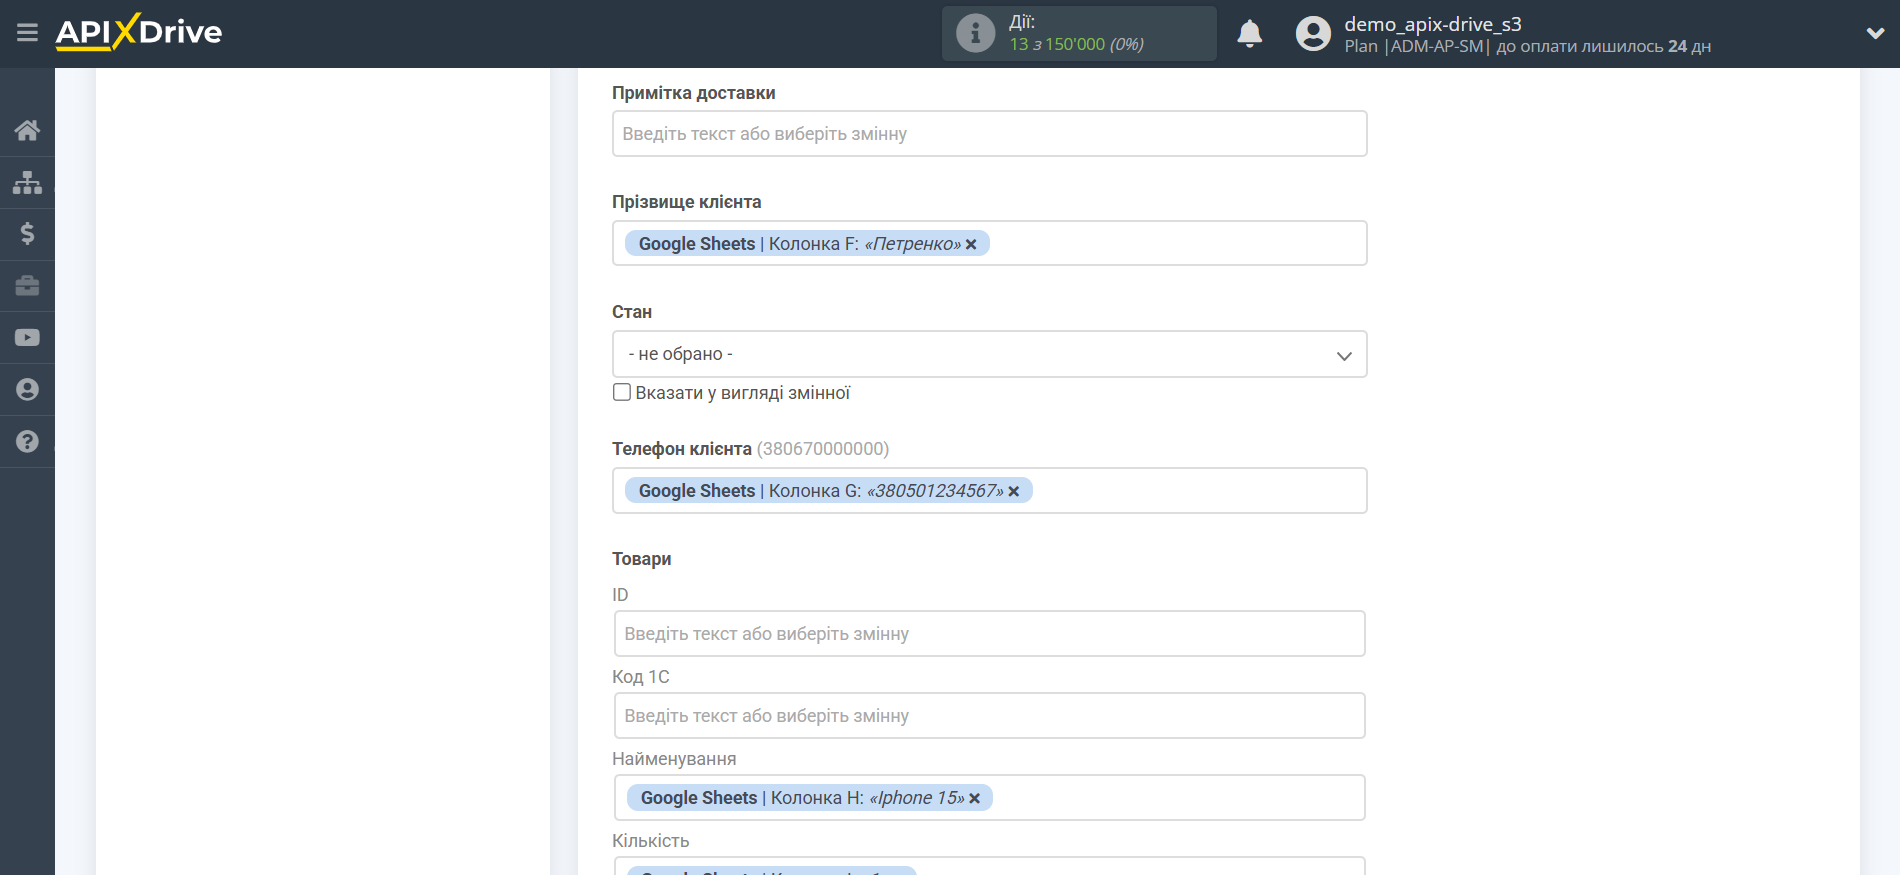Select the Google Sheets Колонка H tag
The height and width of the screenshot is (875, 1900).
[x=810, y=797]
